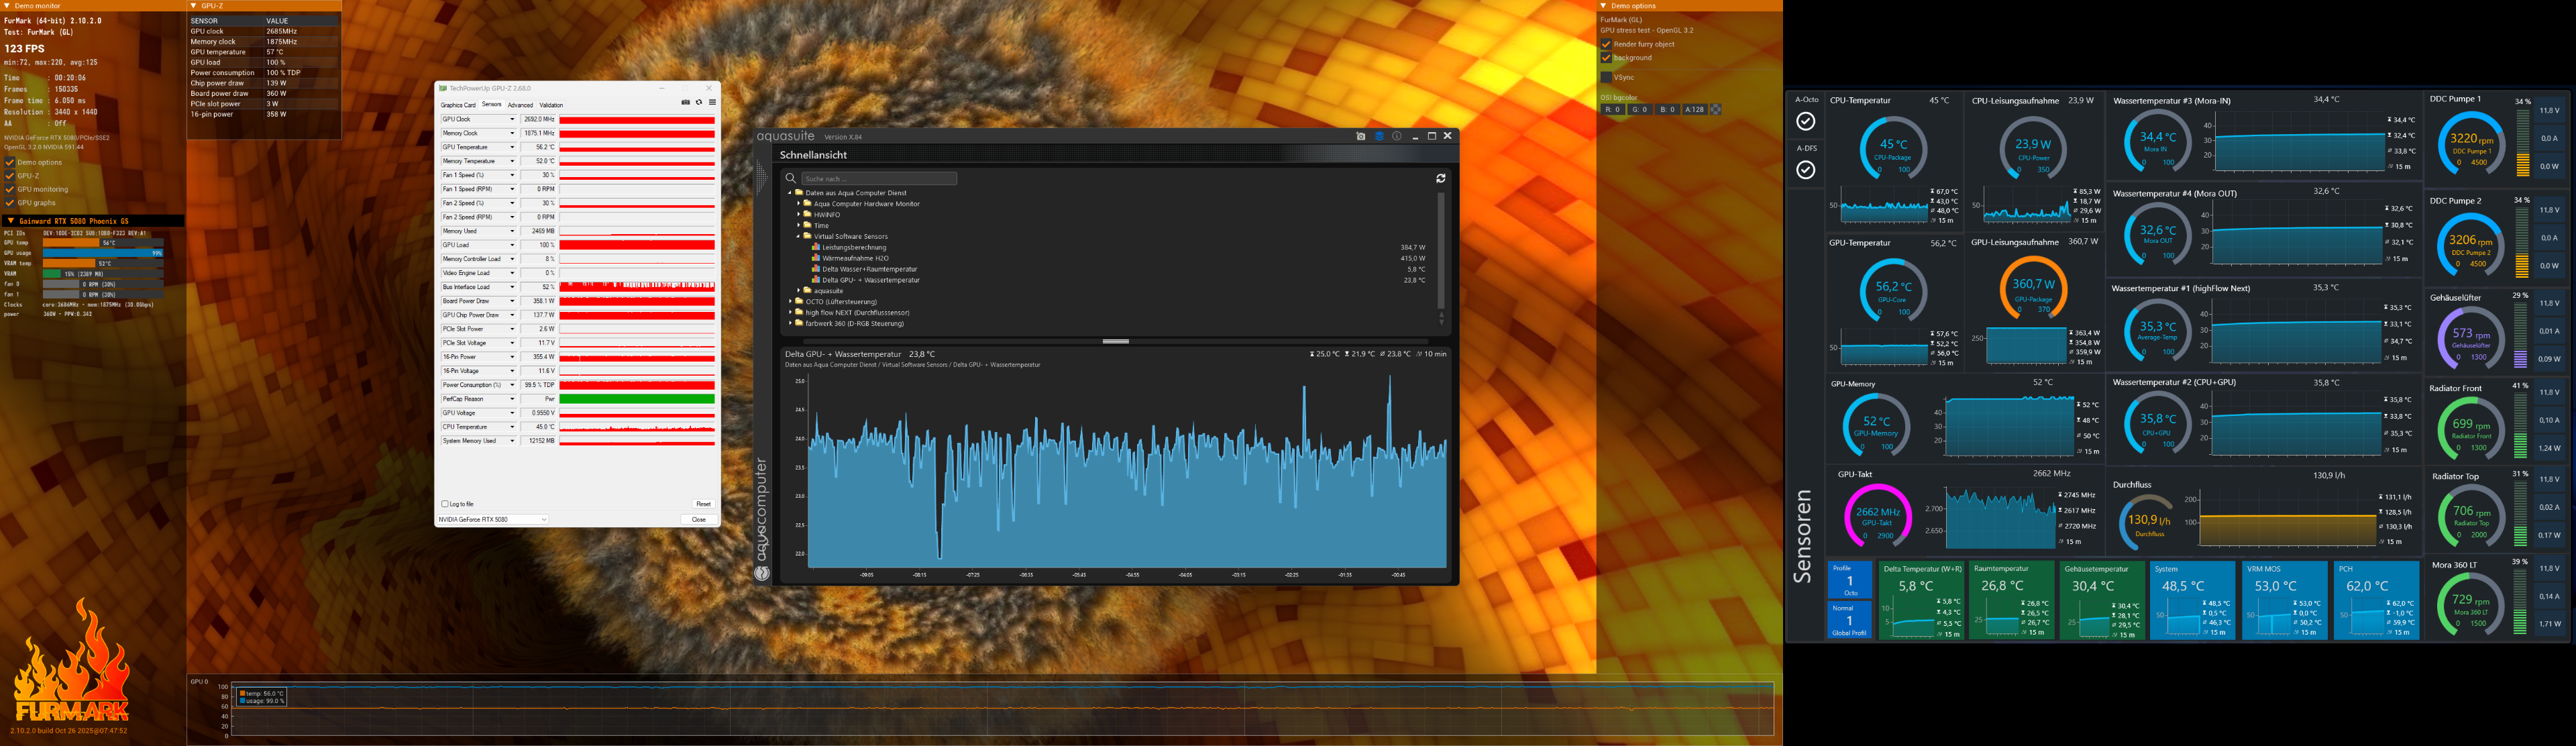The width and height of the screenshot is (2576, 746).
Task: Open the Validation tab in GPU-Z
Action: (551, 105)
